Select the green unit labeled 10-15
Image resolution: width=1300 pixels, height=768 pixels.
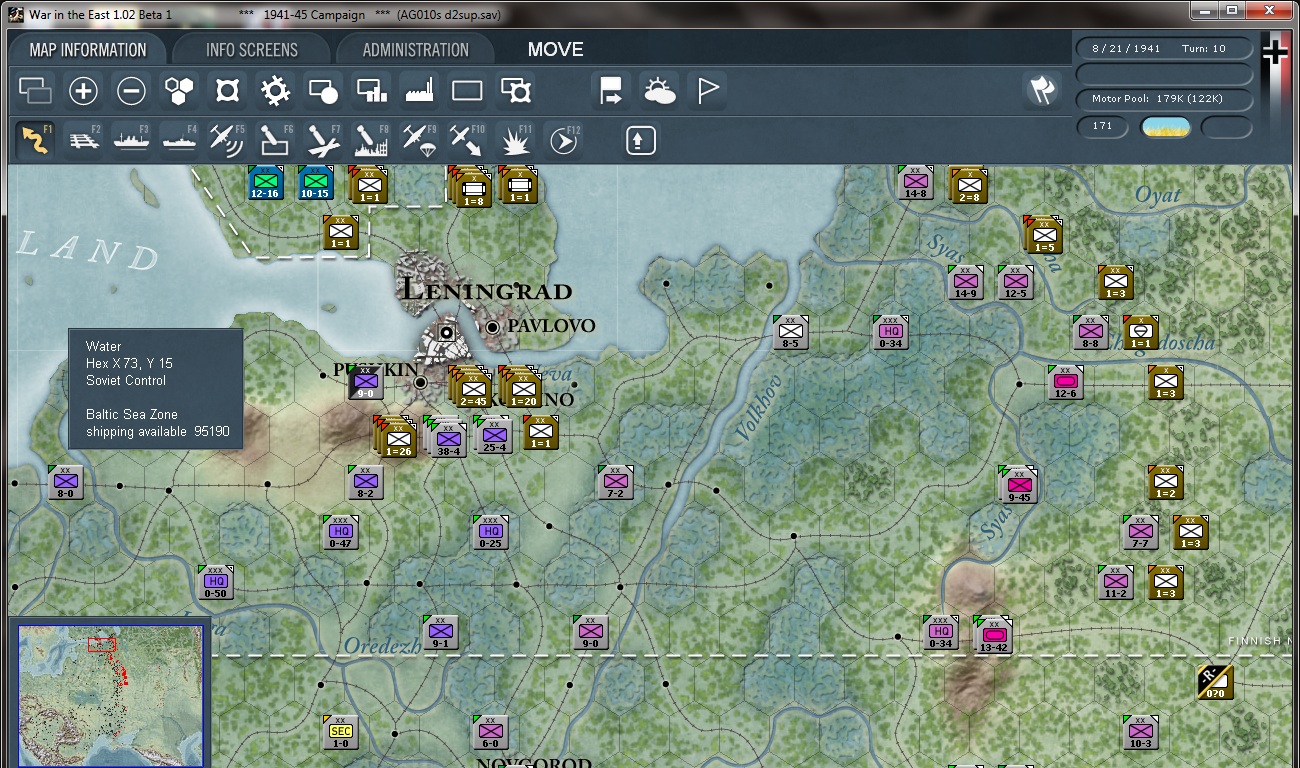[x=315, y=182]
